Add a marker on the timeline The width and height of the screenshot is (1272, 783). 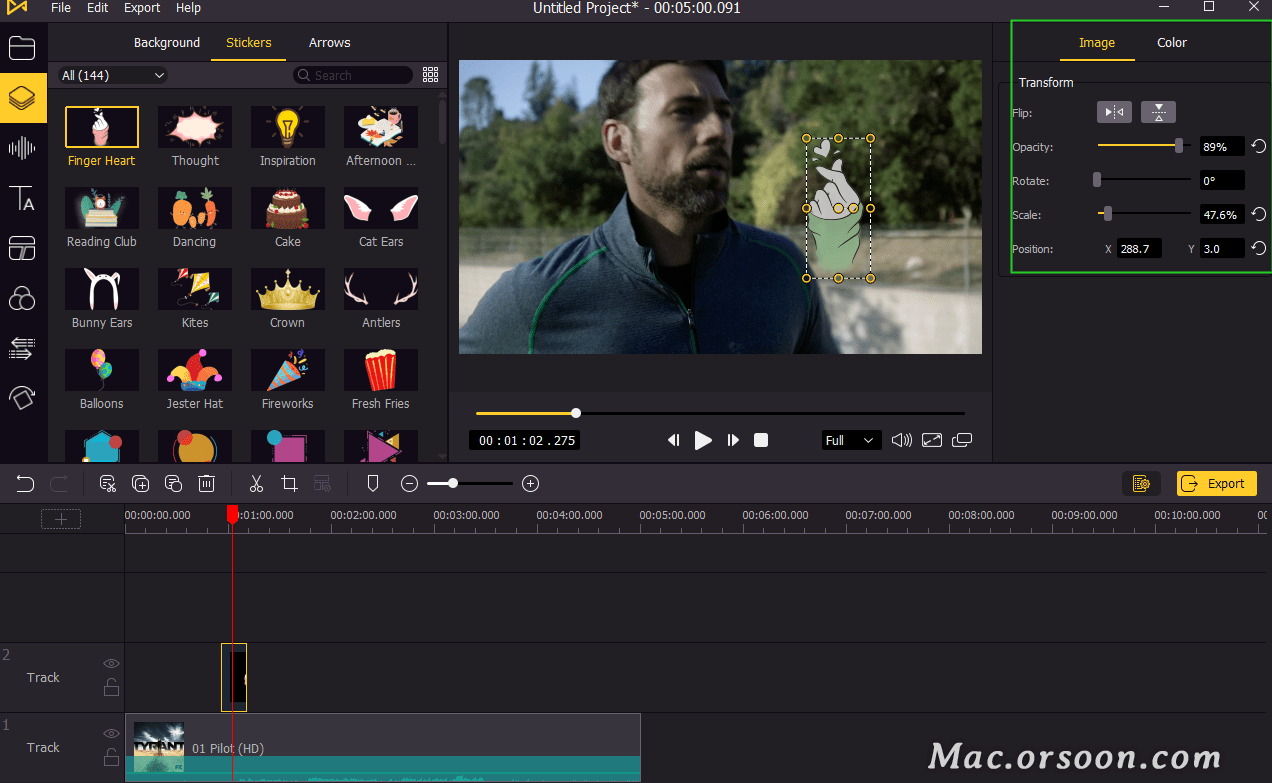373,484
